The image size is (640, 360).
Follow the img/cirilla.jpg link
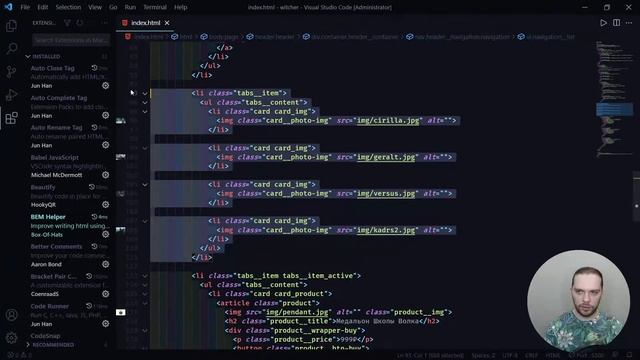(x=388, y=120)
